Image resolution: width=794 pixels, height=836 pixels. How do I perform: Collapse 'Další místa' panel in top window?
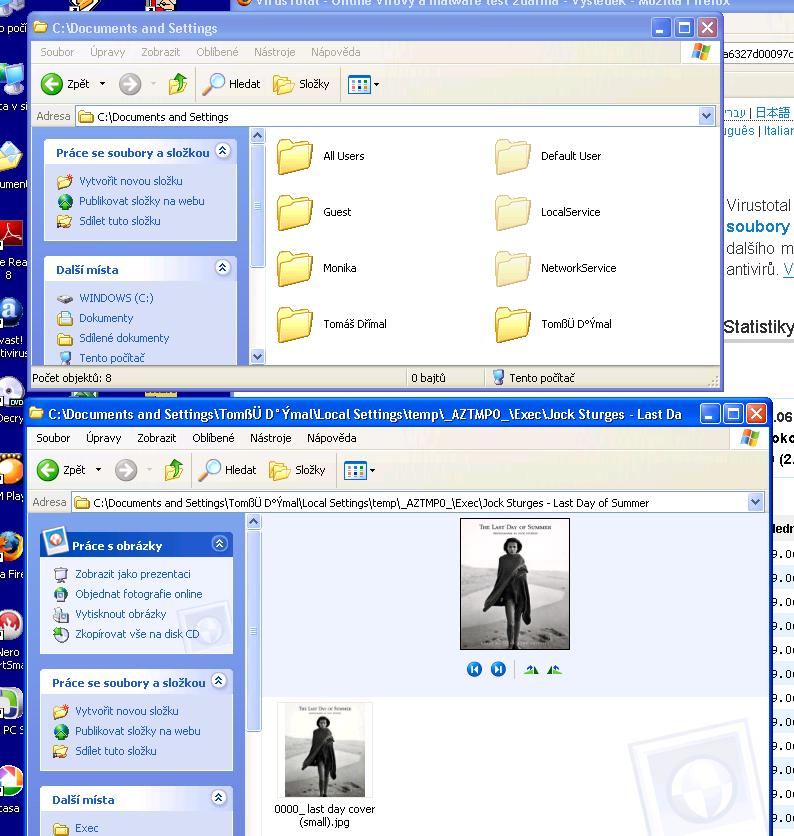pyautogui.click(x=222, y=268)
